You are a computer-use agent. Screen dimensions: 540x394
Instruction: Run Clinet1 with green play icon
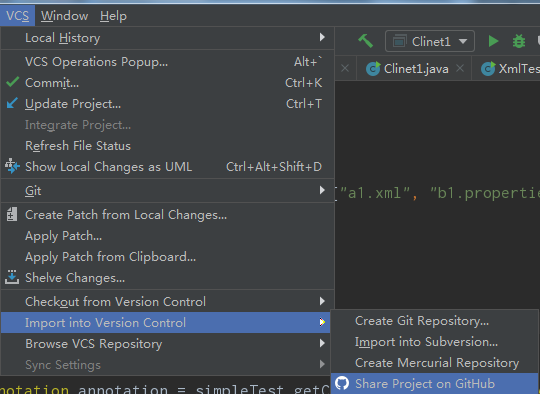[x=493, y=41]
